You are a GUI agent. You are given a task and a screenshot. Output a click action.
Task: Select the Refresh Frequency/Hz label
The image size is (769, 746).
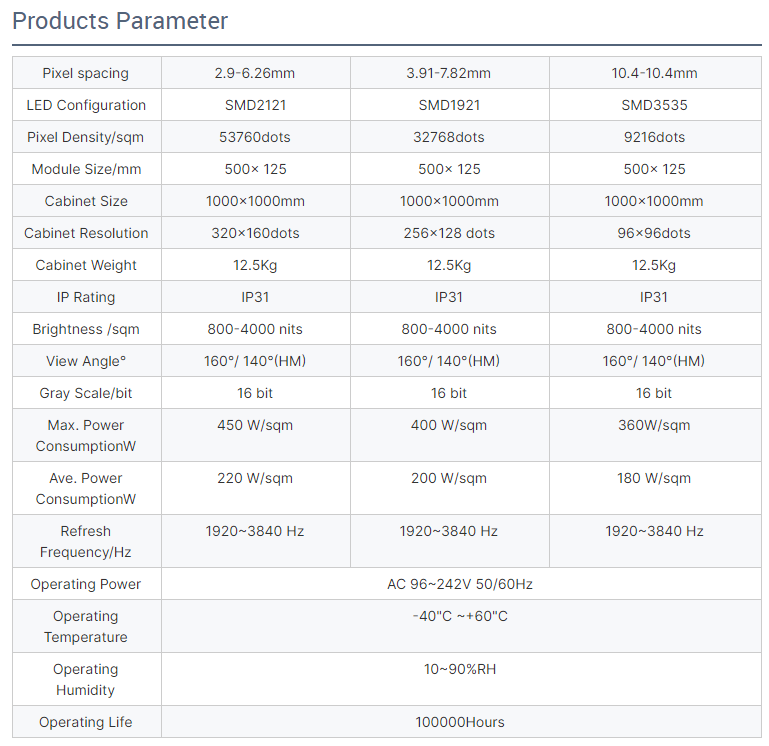tap(86, 541)
